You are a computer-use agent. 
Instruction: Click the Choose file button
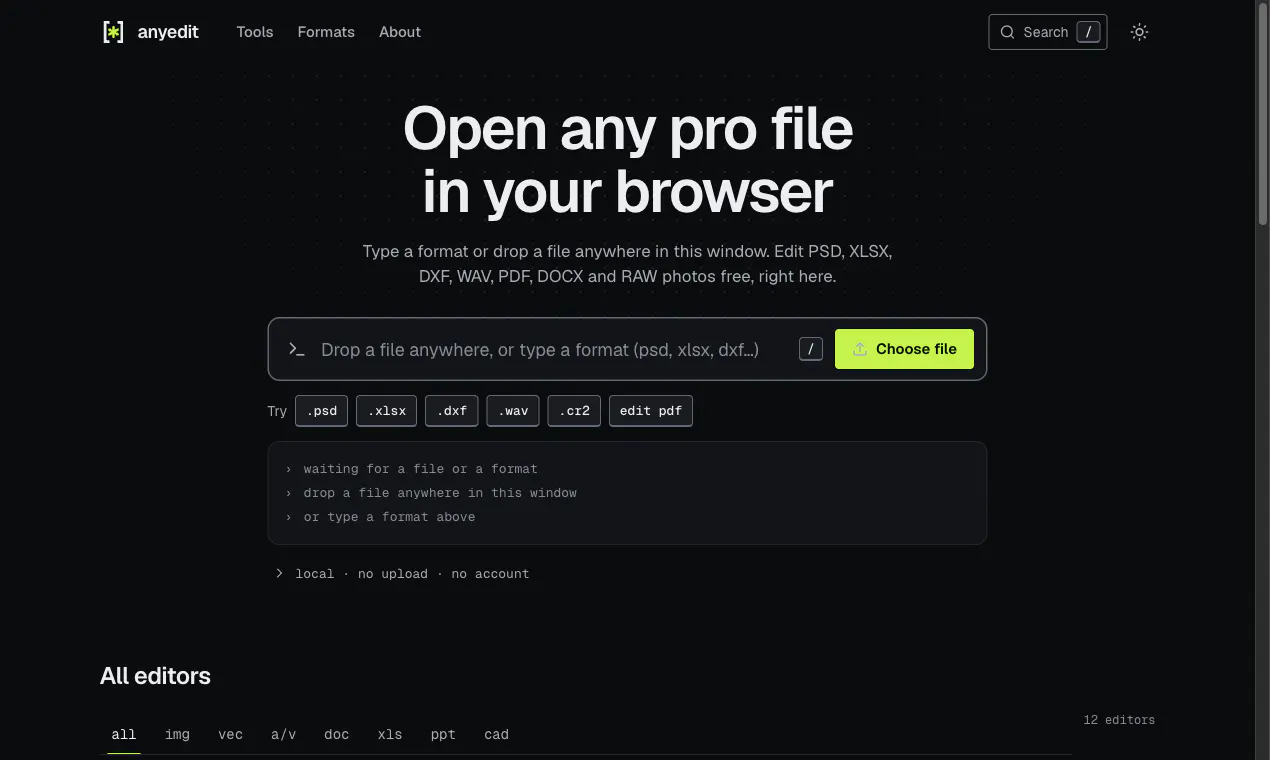point(904,349)
